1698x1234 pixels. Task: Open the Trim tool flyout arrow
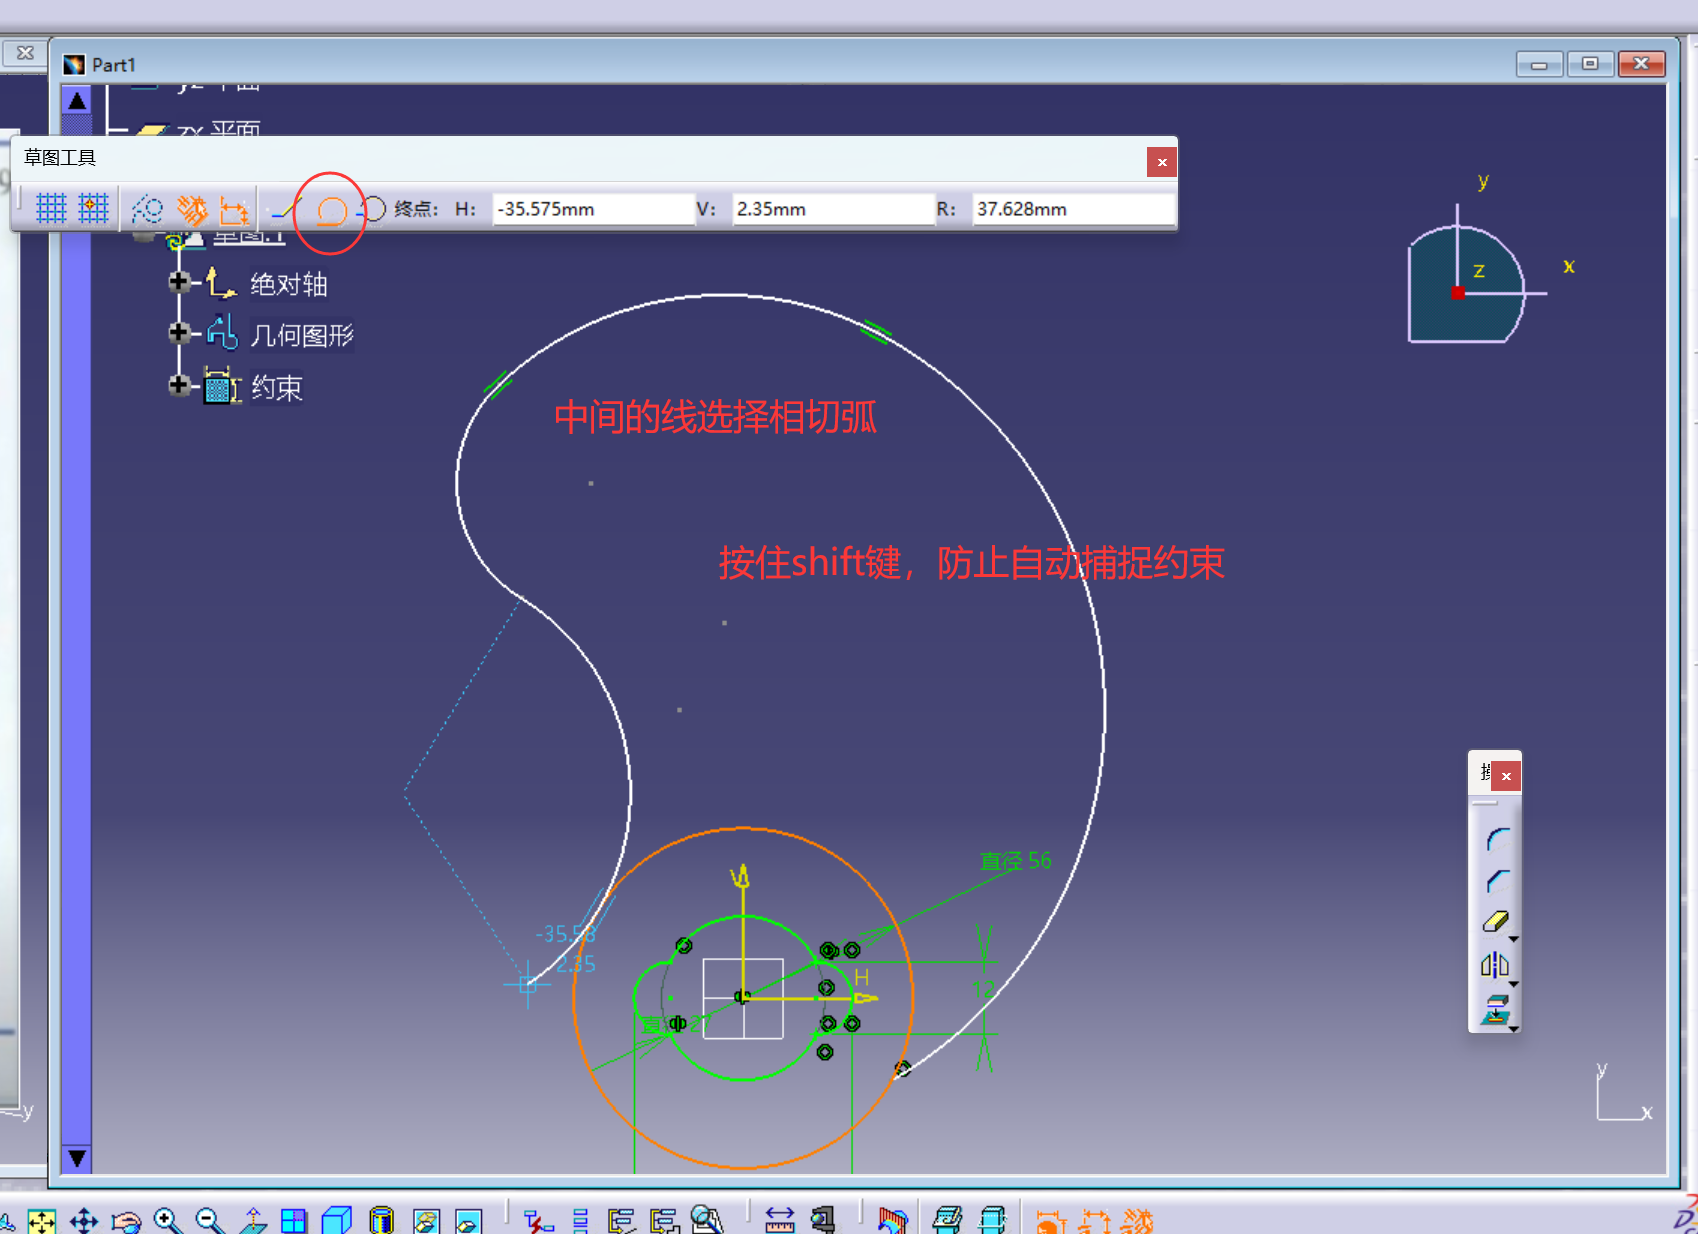[x=1514, y=940]
